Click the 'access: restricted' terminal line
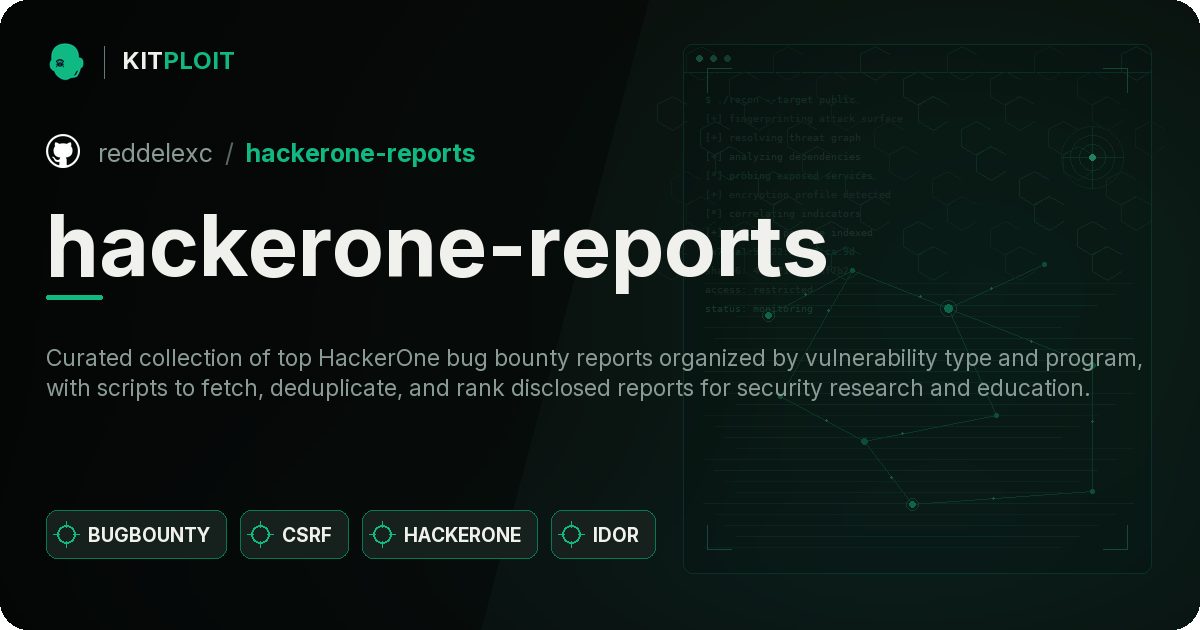This screenshot has height=630, width=1200. pos(759,290)
